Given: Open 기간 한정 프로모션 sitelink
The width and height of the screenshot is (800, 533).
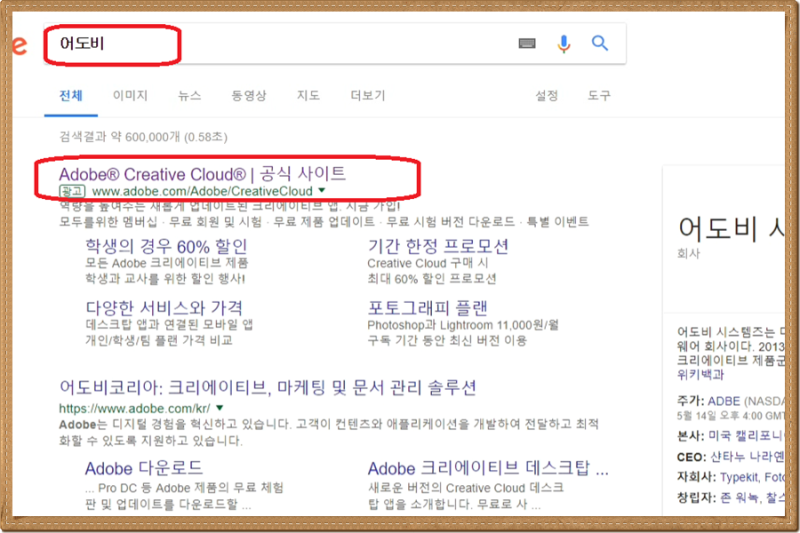Looking at the screenshot, I should (438, 246).
